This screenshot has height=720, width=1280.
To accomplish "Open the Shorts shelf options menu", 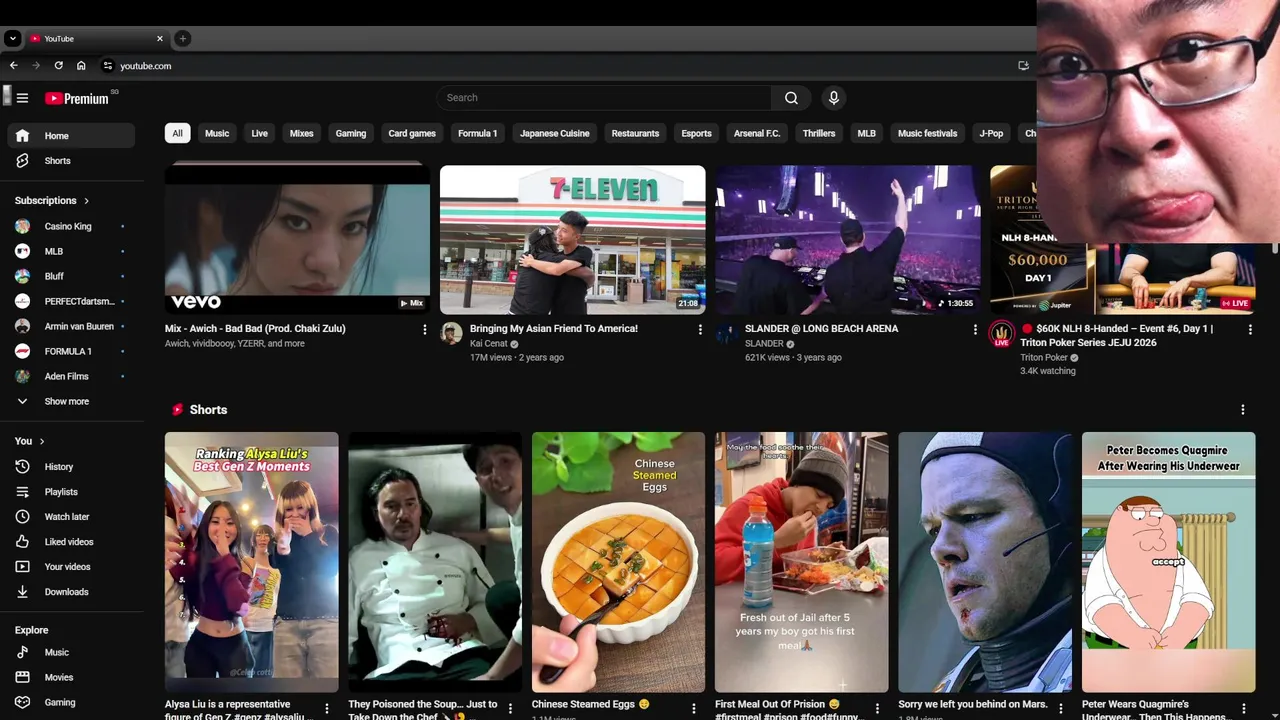I will point(1243,410).
